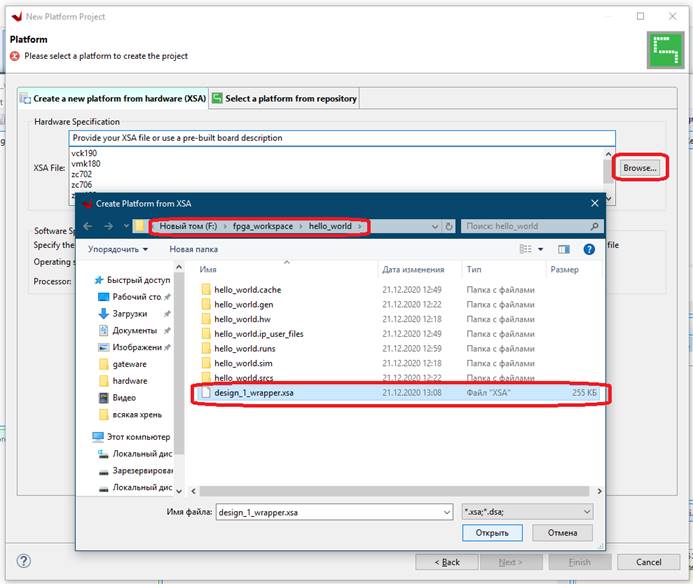
Task: Open the *.xsa;*.dsa file type dropdown
Action: pyautogui.click(x=528, y=511)
